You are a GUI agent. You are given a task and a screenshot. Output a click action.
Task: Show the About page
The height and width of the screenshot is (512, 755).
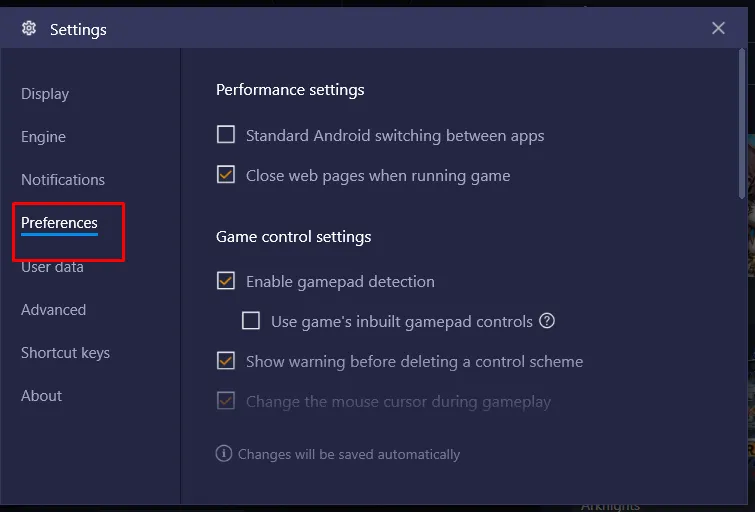pyautogui.click(x=41, y=396)
